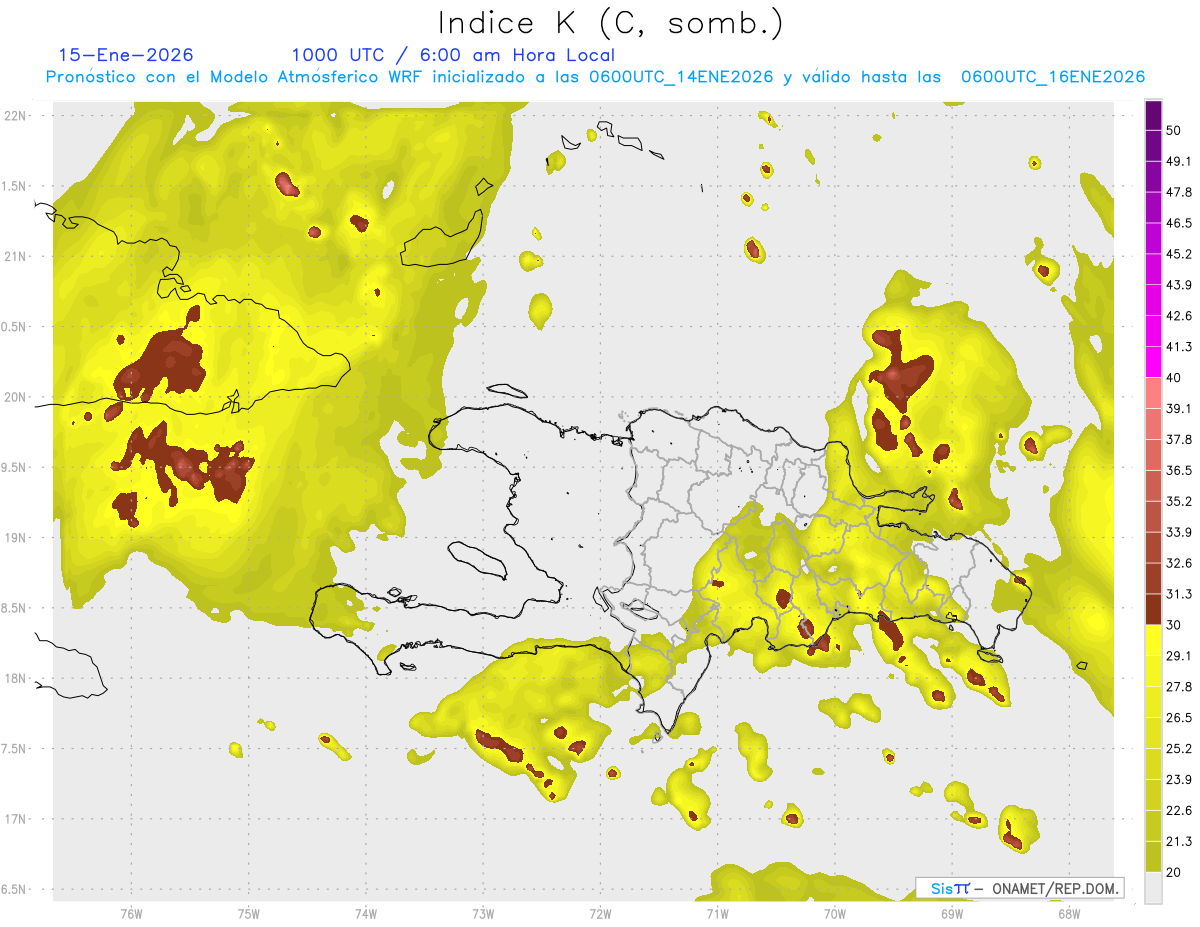Click the '75W' longitude label

click(x=248, y=913)
